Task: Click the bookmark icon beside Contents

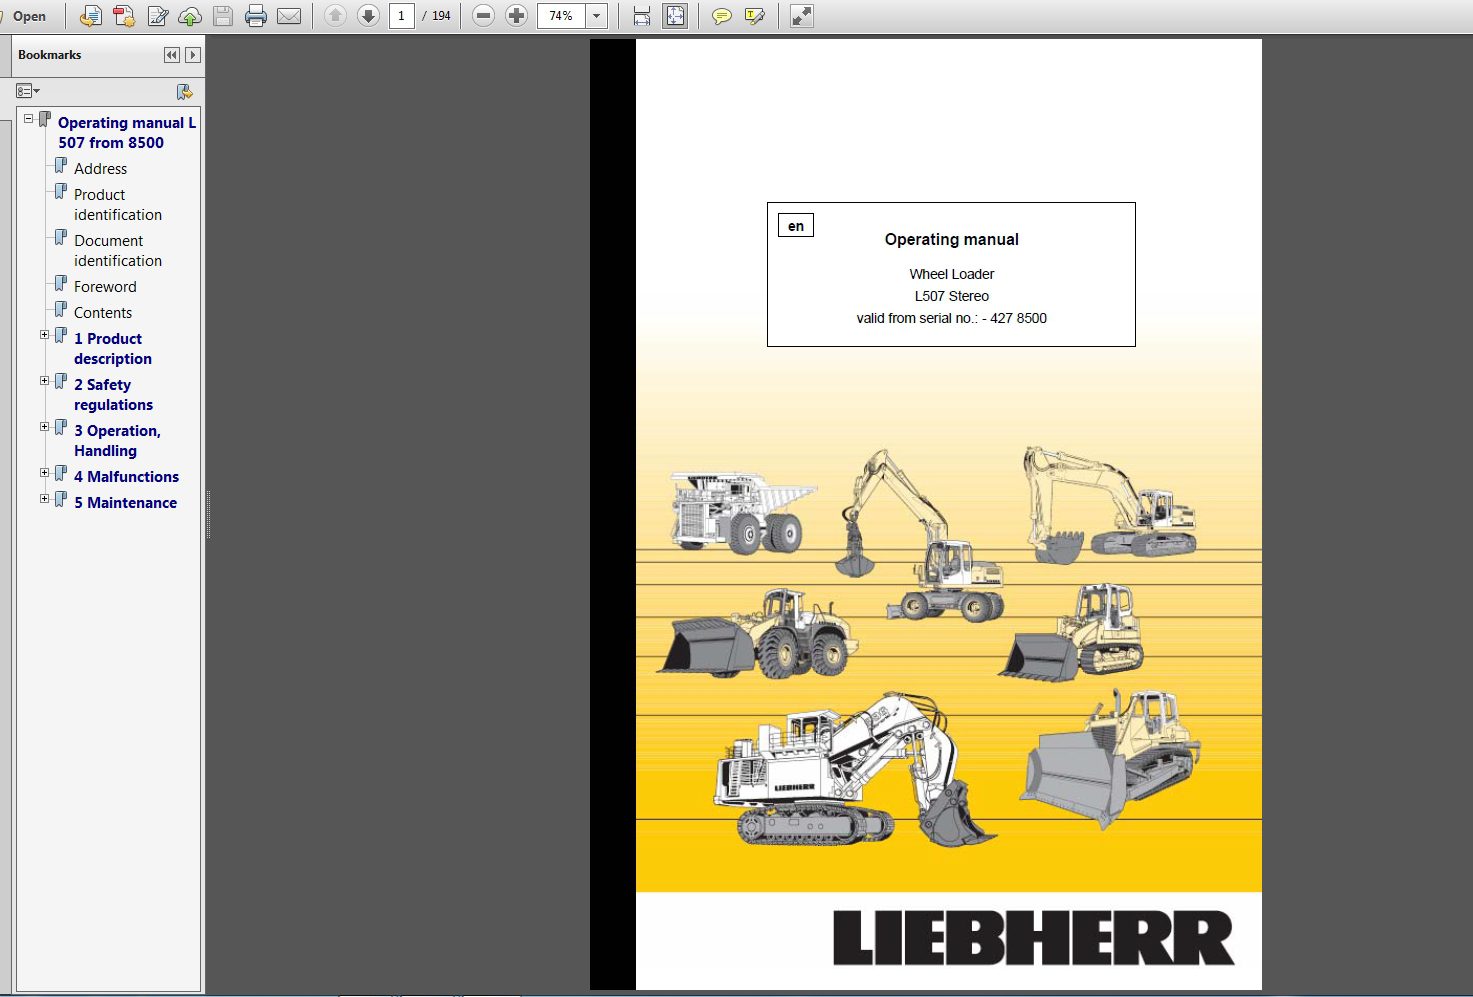Action: tap(61, 309)
